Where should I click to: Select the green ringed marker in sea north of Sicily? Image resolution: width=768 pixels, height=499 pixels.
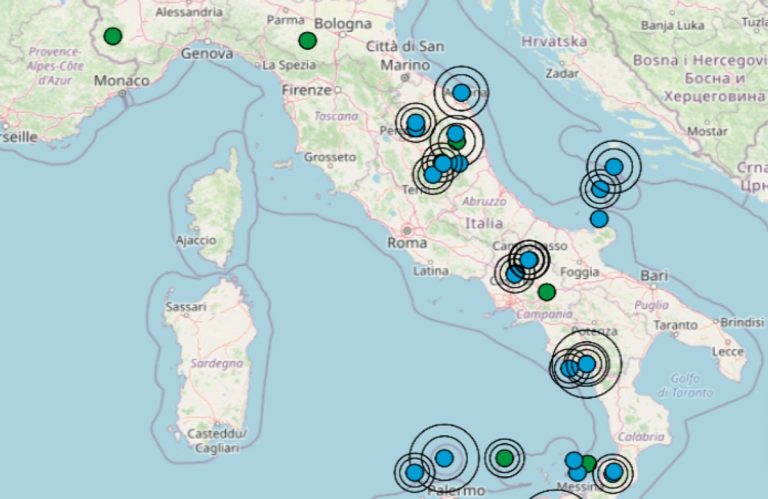click(x=505, y=458)
